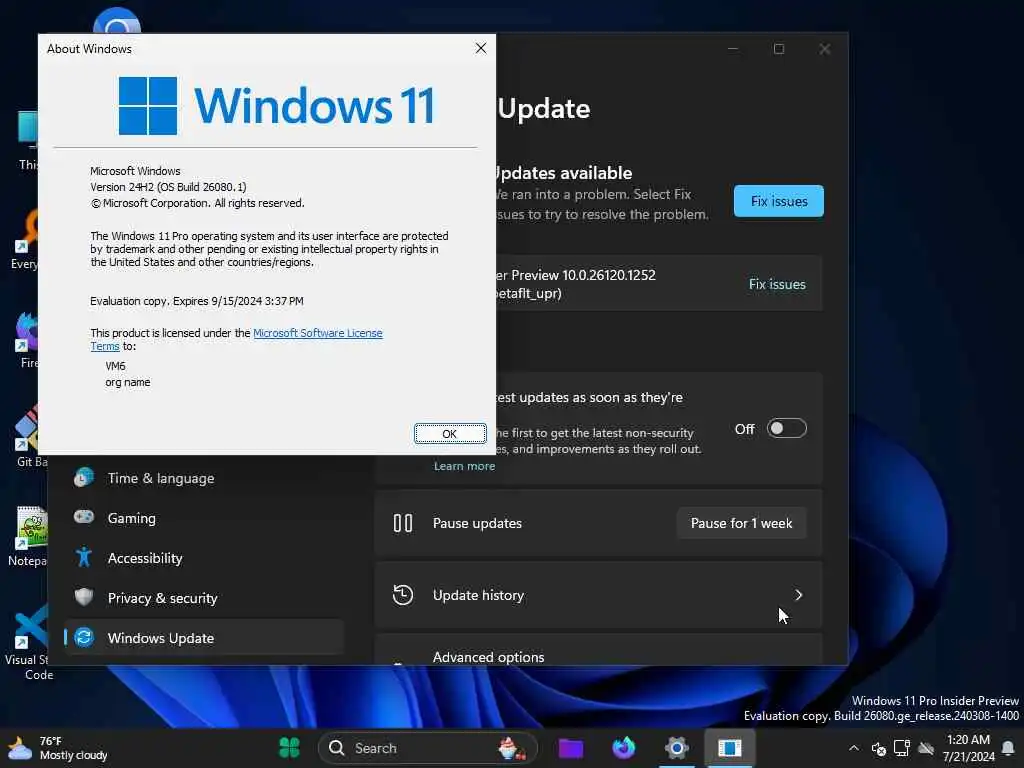Viewport: 1024px width, 768px height.
Task: Close the Settings window
Action: click(x=824, y=49)
